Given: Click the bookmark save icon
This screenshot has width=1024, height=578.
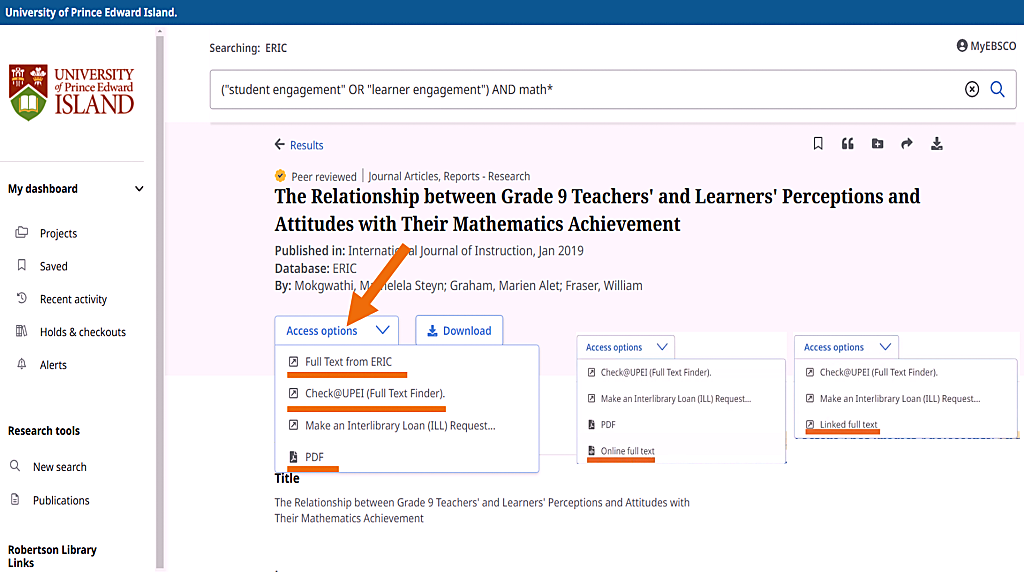Looking at the screenshot, I should (x=818, y=144).
